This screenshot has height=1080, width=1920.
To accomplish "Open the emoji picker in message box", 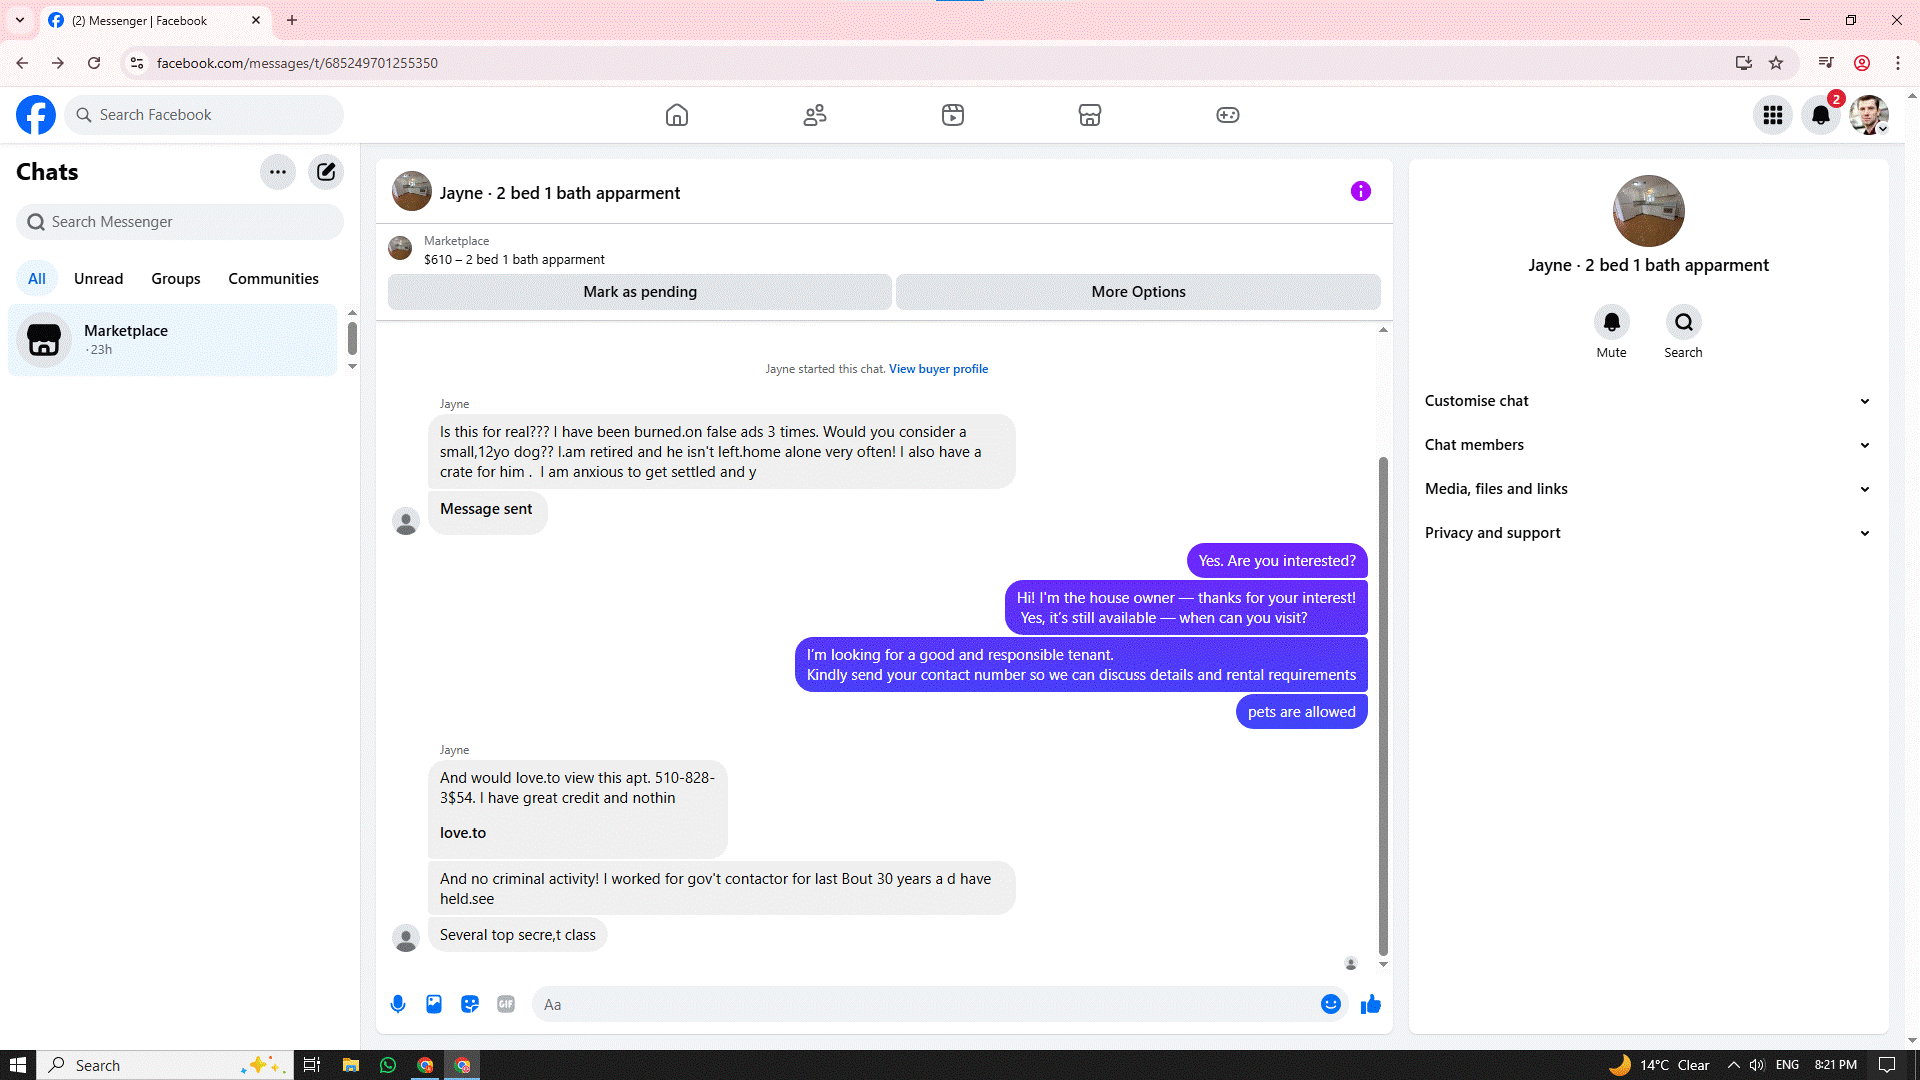I will coord(1330,1004).
